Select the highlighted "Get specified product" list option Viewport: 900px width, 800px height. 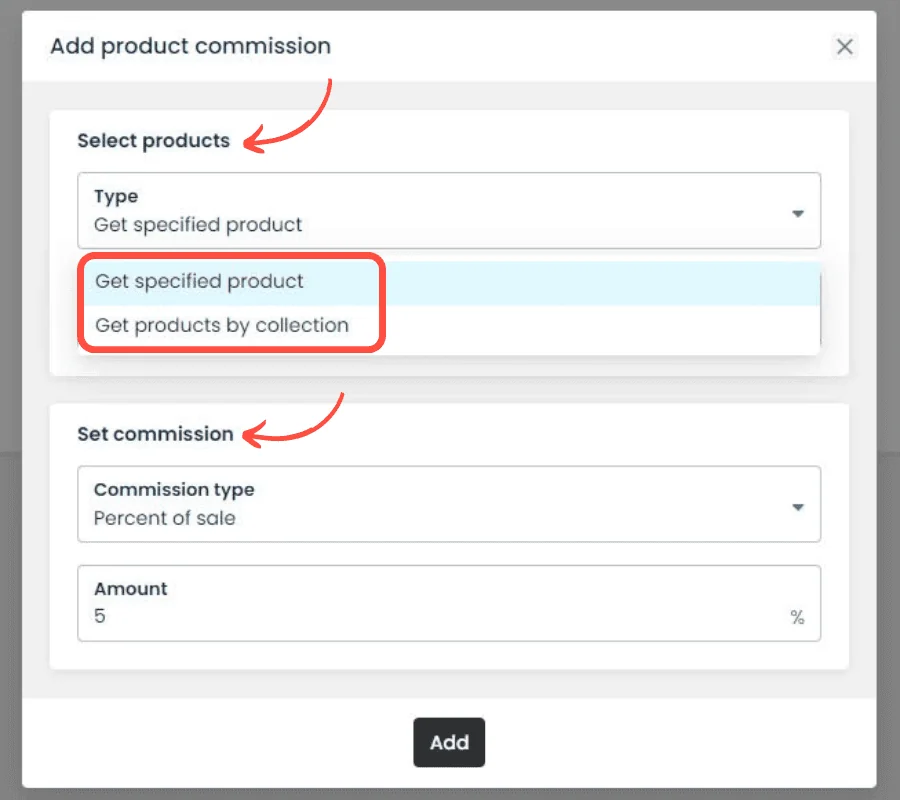click(199, 281)
